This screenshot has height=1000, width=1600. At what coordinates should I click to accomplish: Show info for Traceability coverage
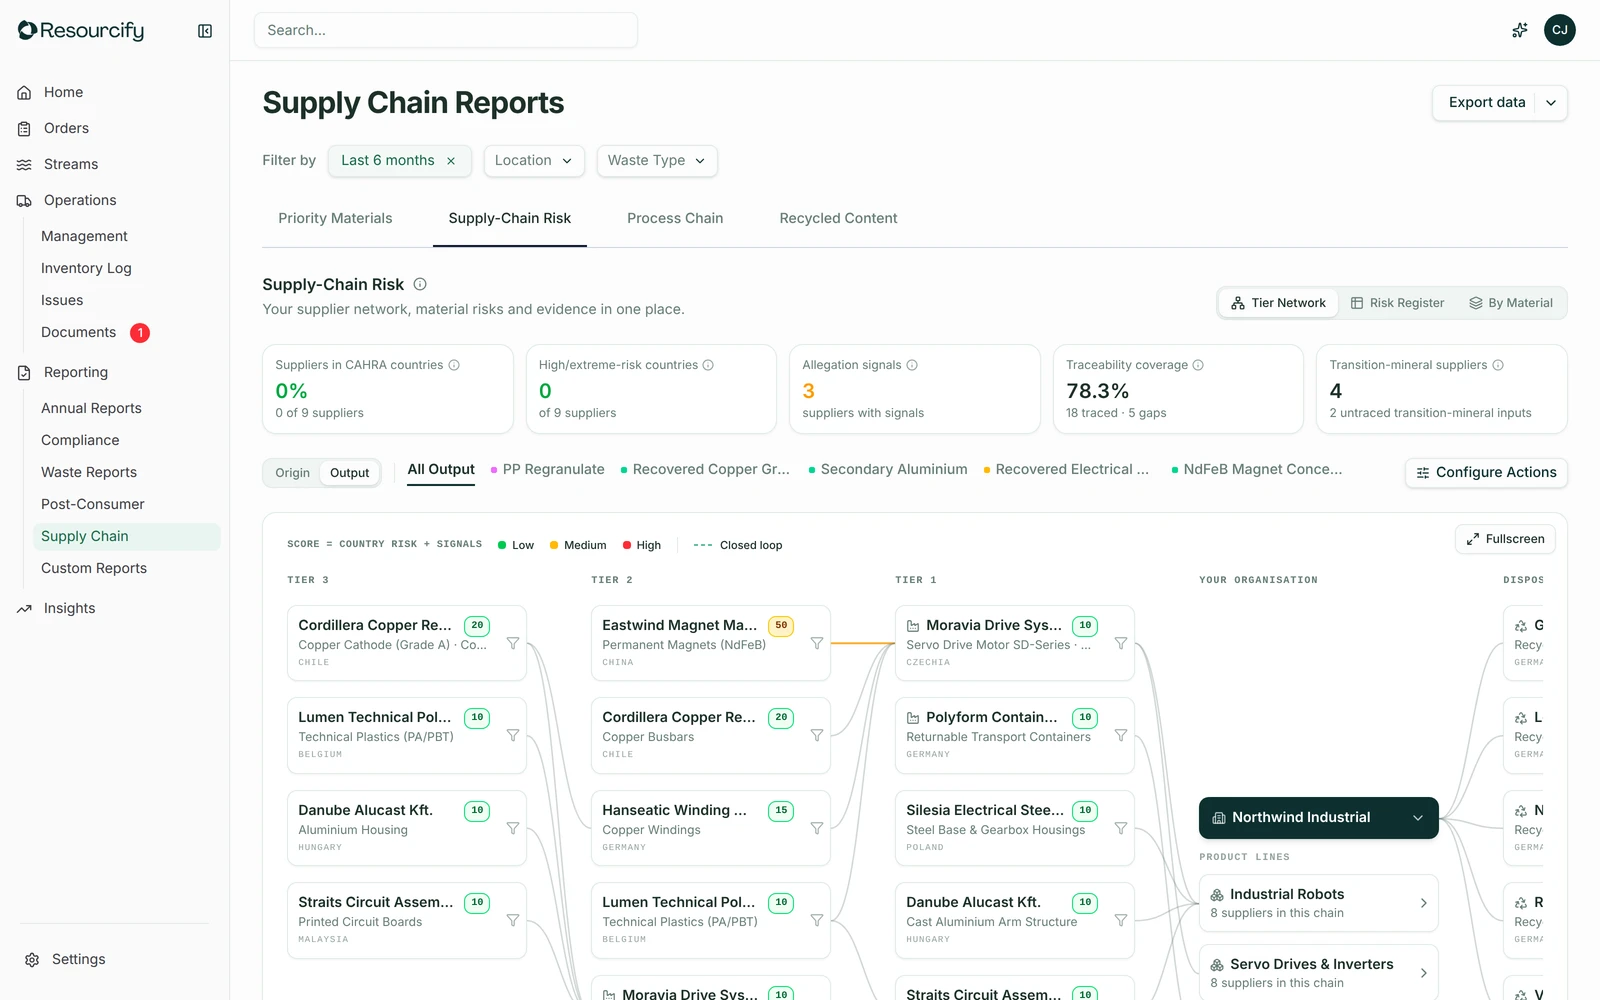pos(1198,365)
